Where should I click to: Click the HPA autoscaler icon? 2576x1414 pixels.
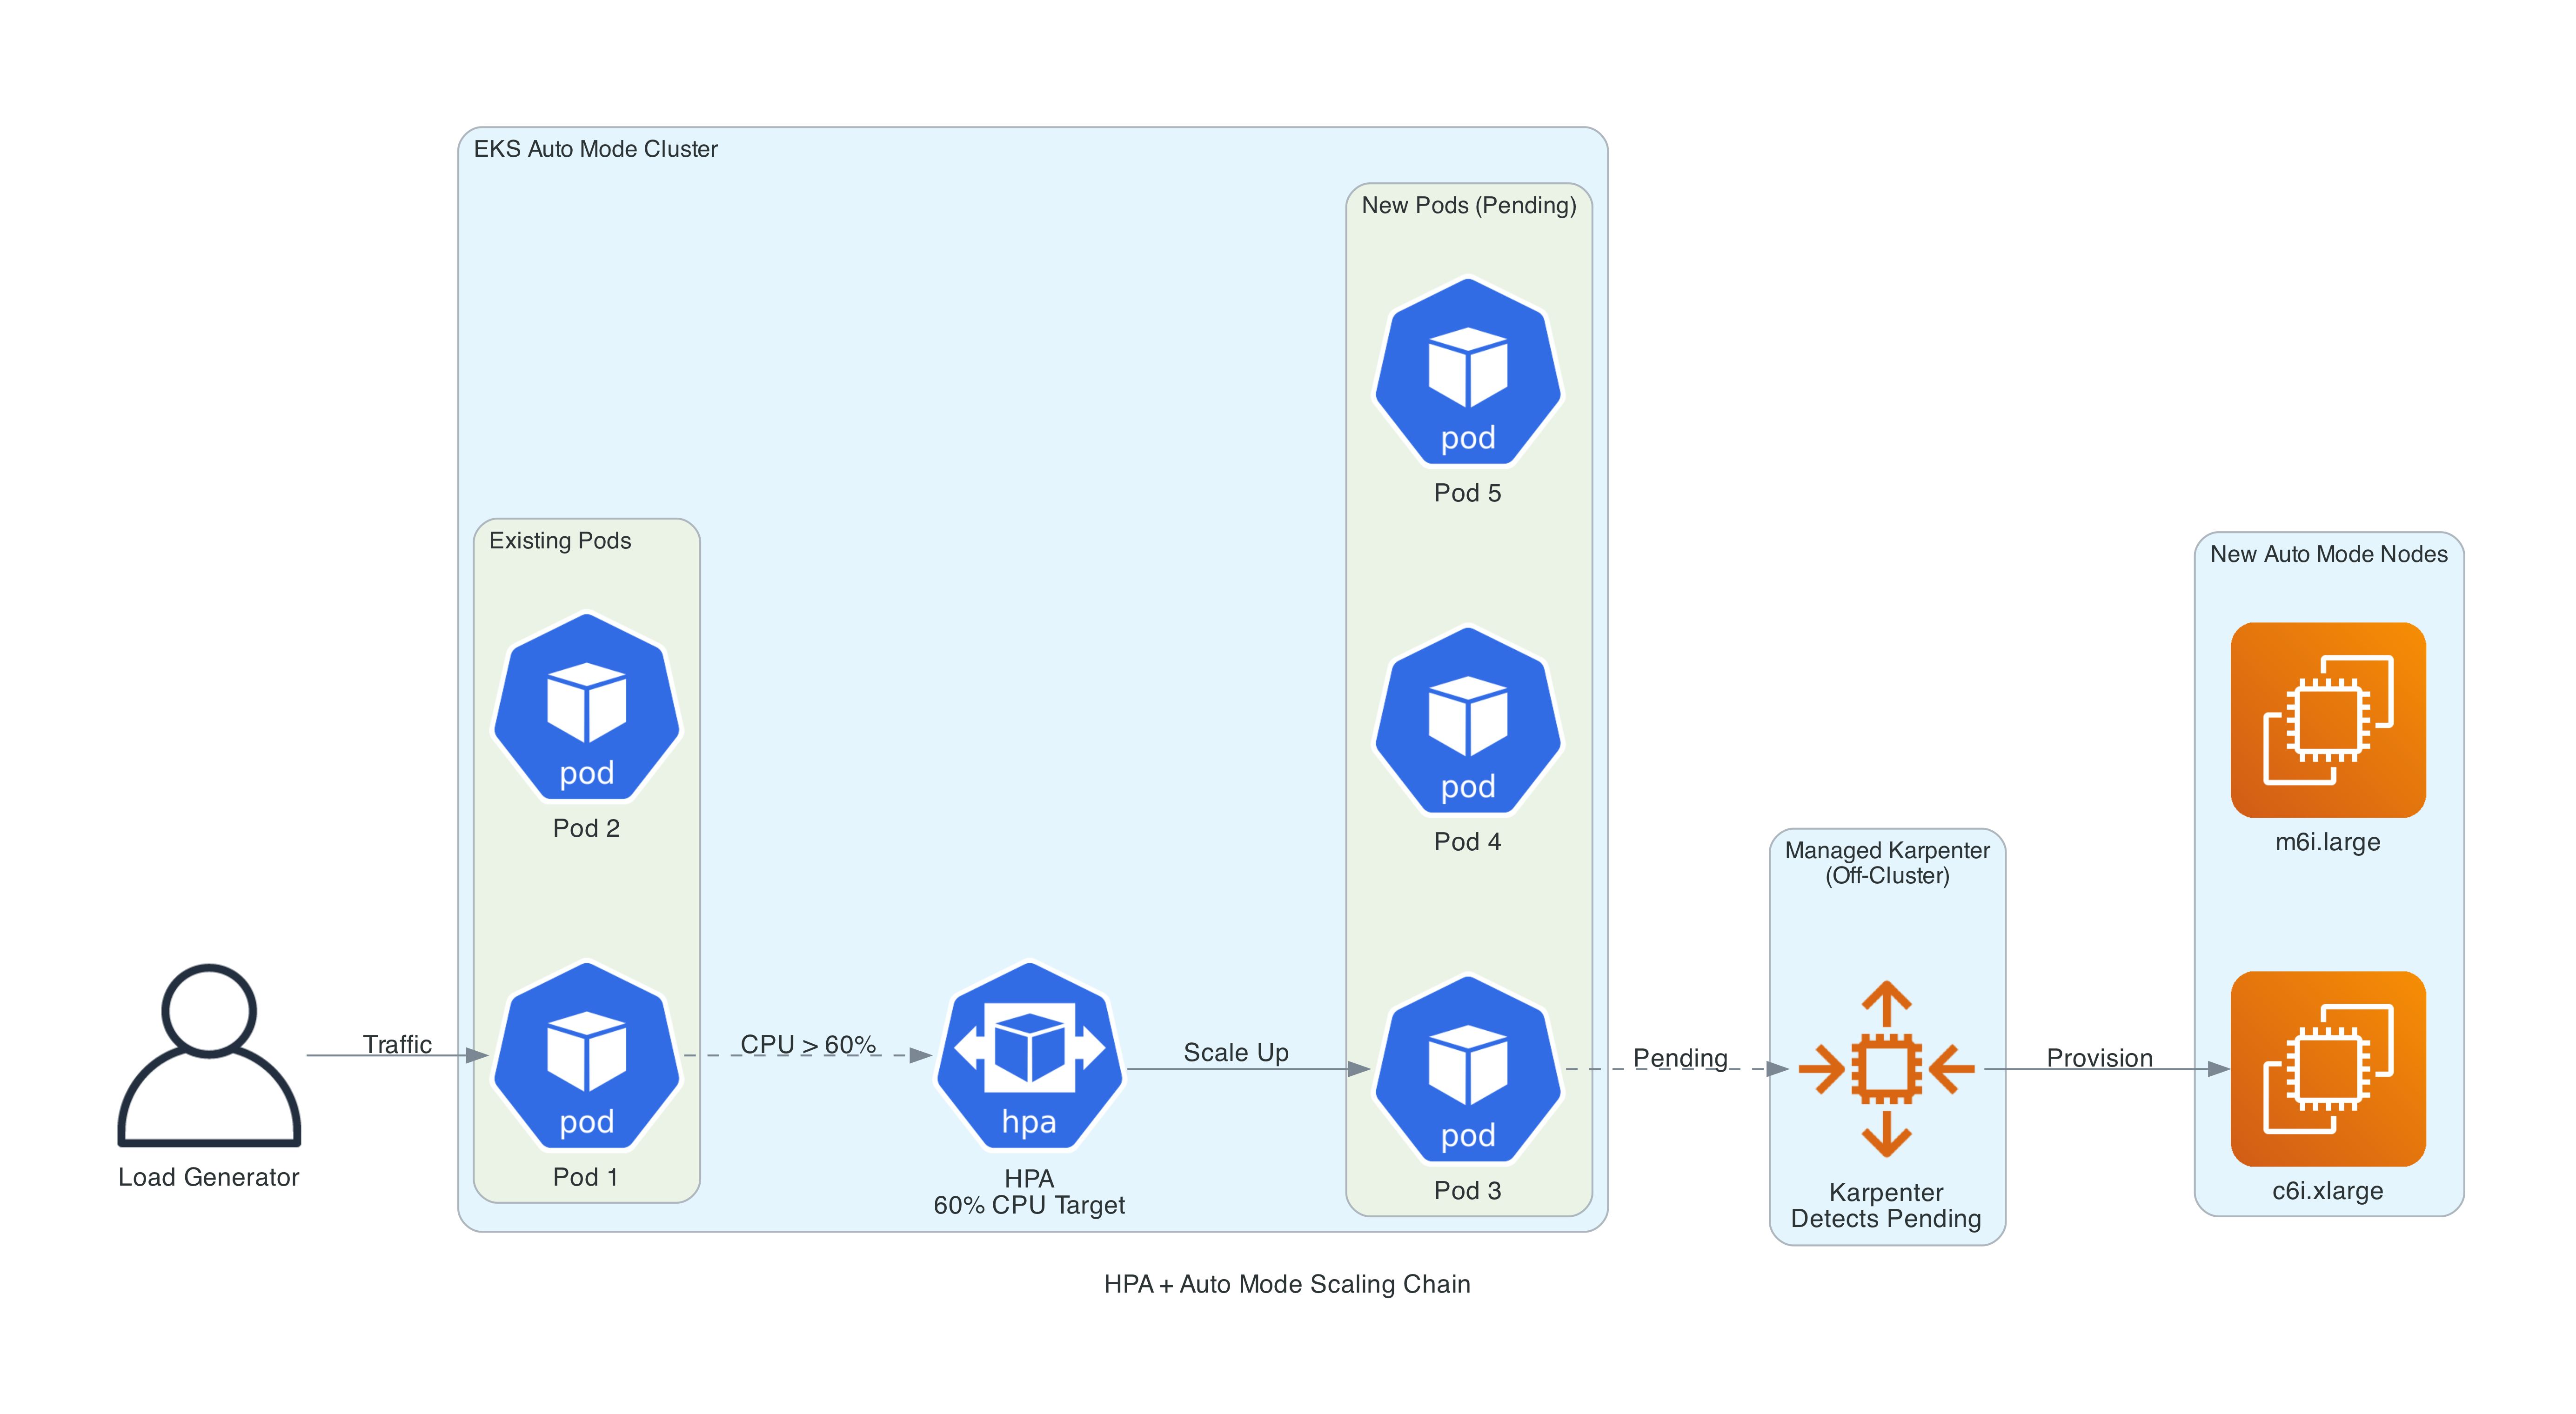click(1029, 1055)
